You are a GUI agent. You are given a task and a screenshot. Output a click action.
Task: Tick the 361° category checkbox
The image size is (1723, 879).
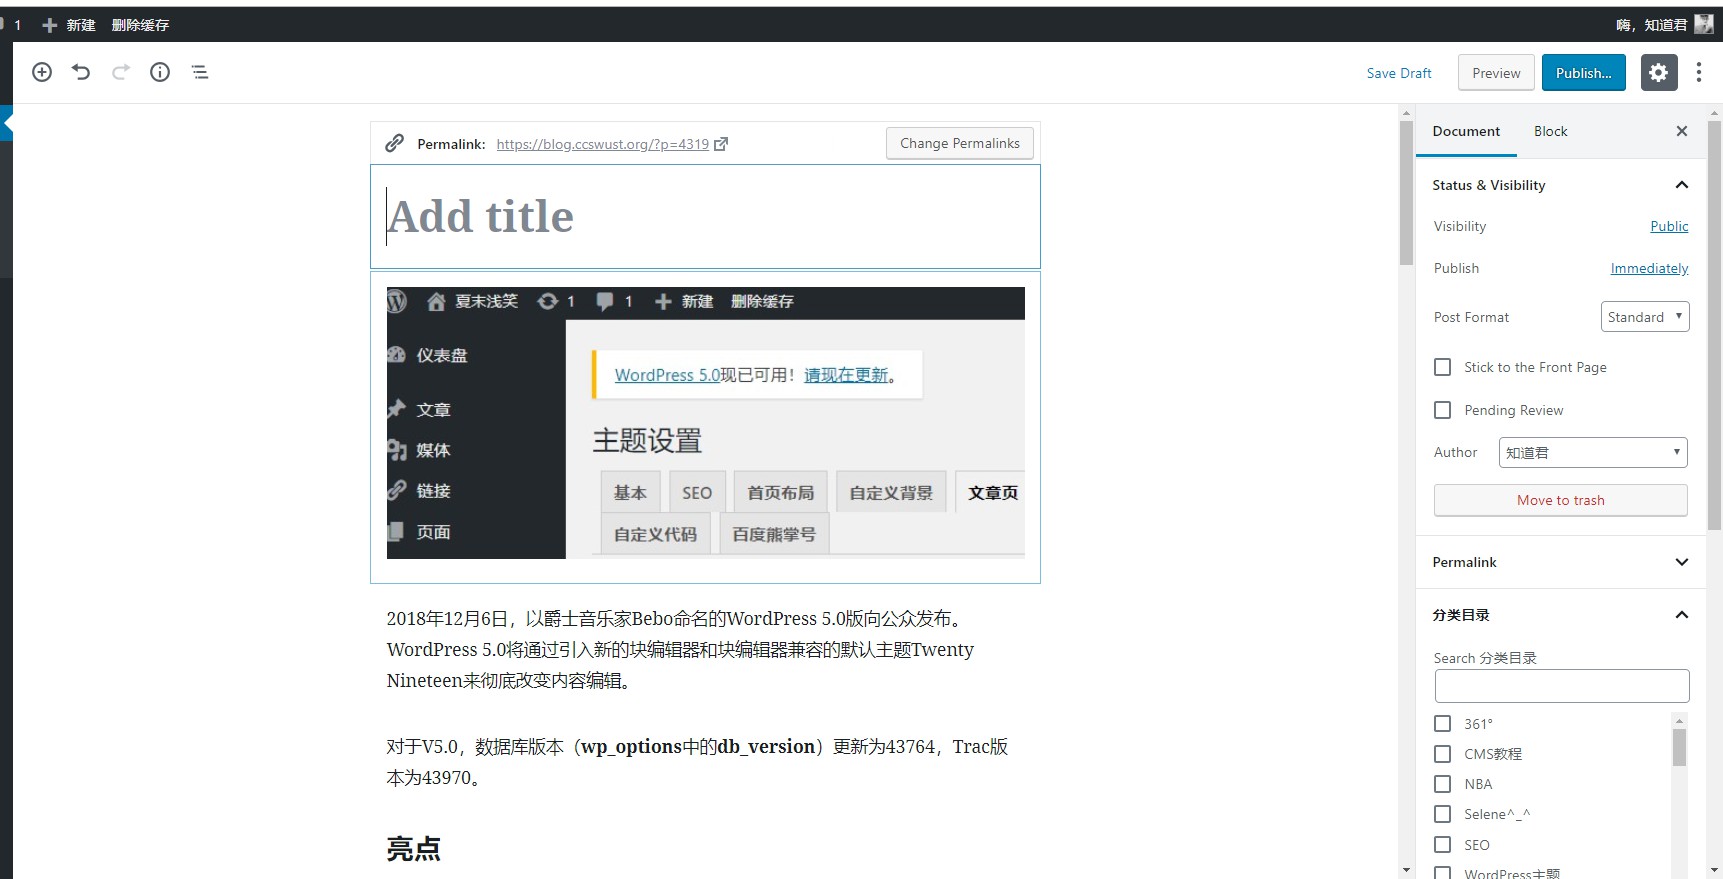1442,723
